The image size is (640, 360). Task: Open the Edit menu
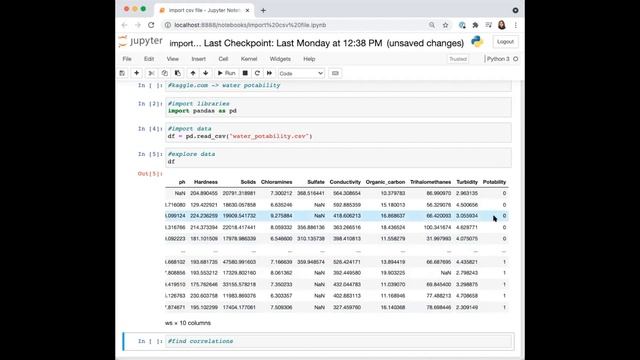pos(149,59)
